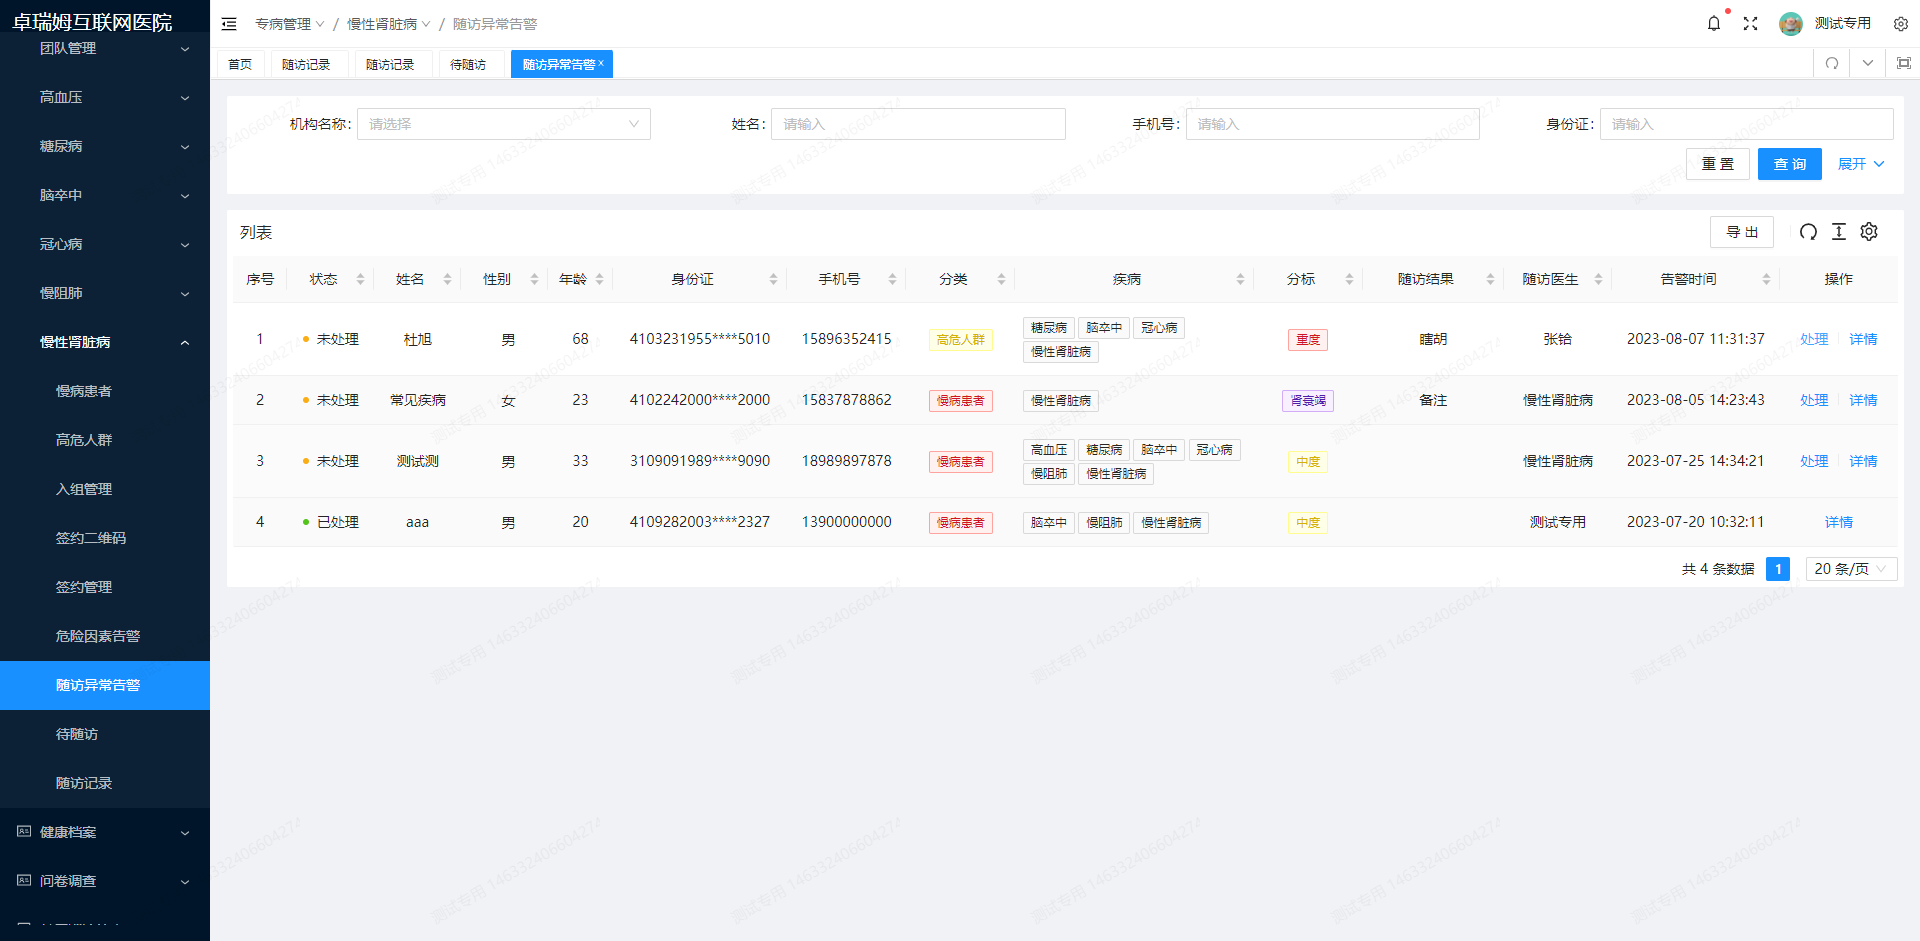Sort the table by 状态 column
The image size is (1920, 941).
[x=360, y=280]
